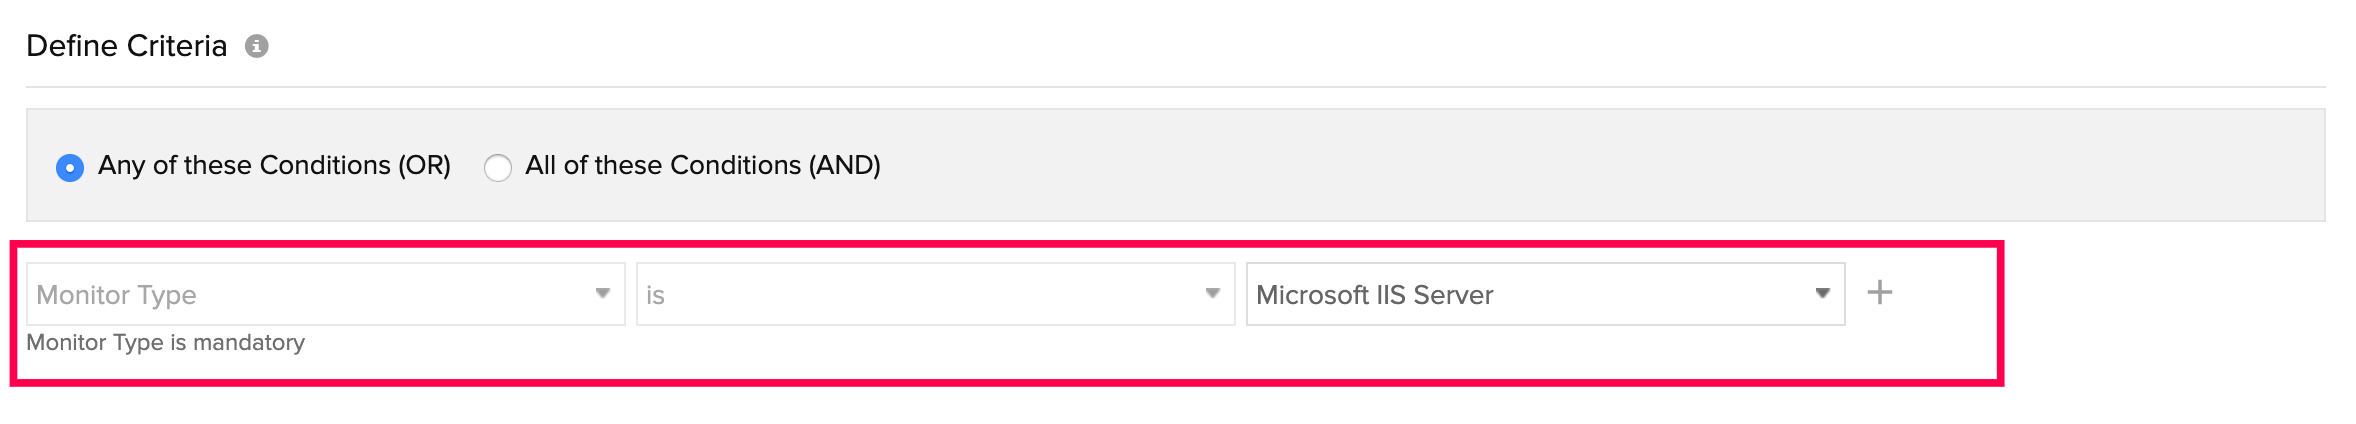Click the 'Microsoft IIS Server' value text
This screenshot has width=2356, height=424.
point(1375,295)
